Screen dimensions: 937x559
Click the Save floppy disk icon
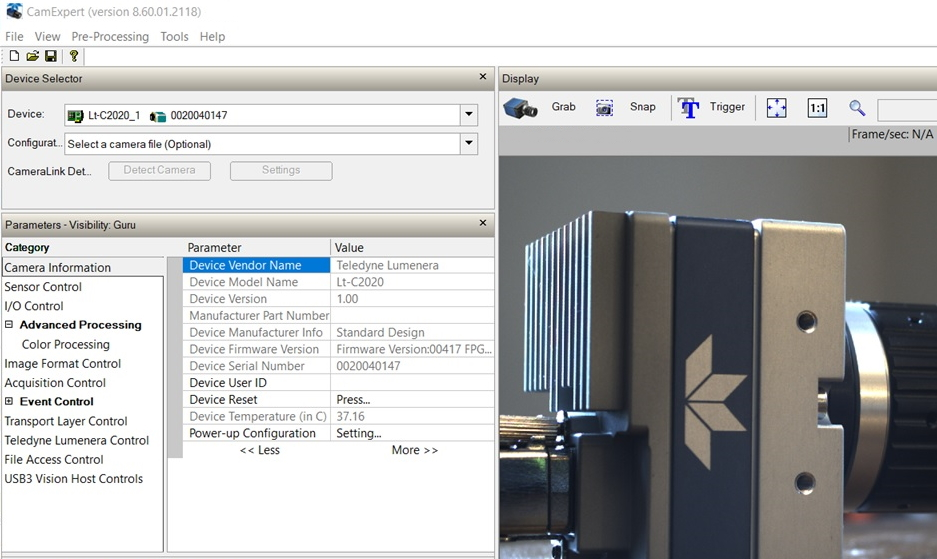pyautogui.click(x=50, y=57)
